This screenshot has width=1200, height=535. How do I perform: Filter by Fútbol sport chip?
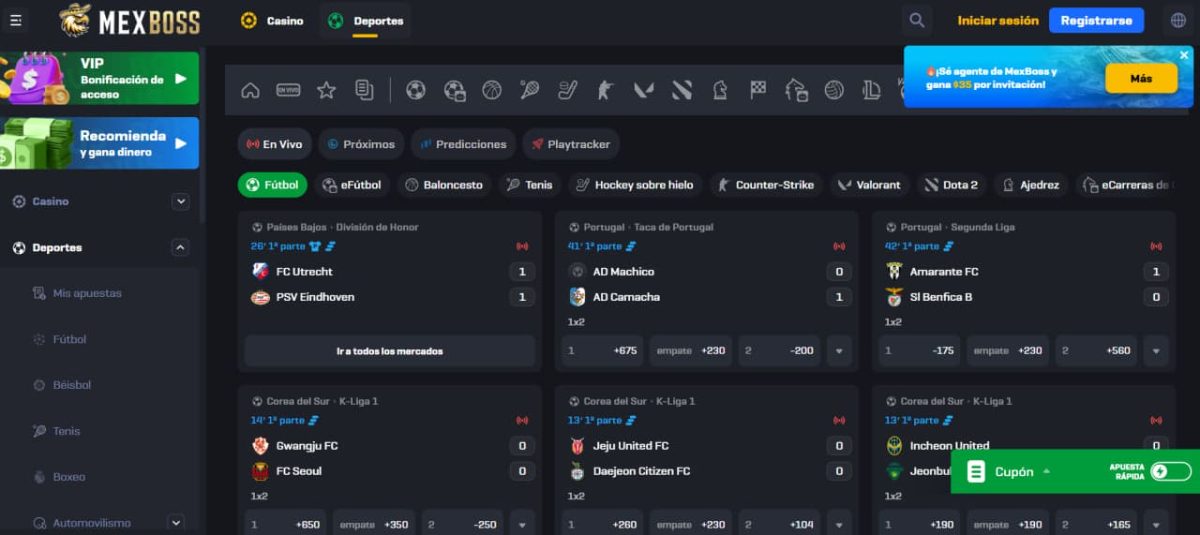[273, 185]
